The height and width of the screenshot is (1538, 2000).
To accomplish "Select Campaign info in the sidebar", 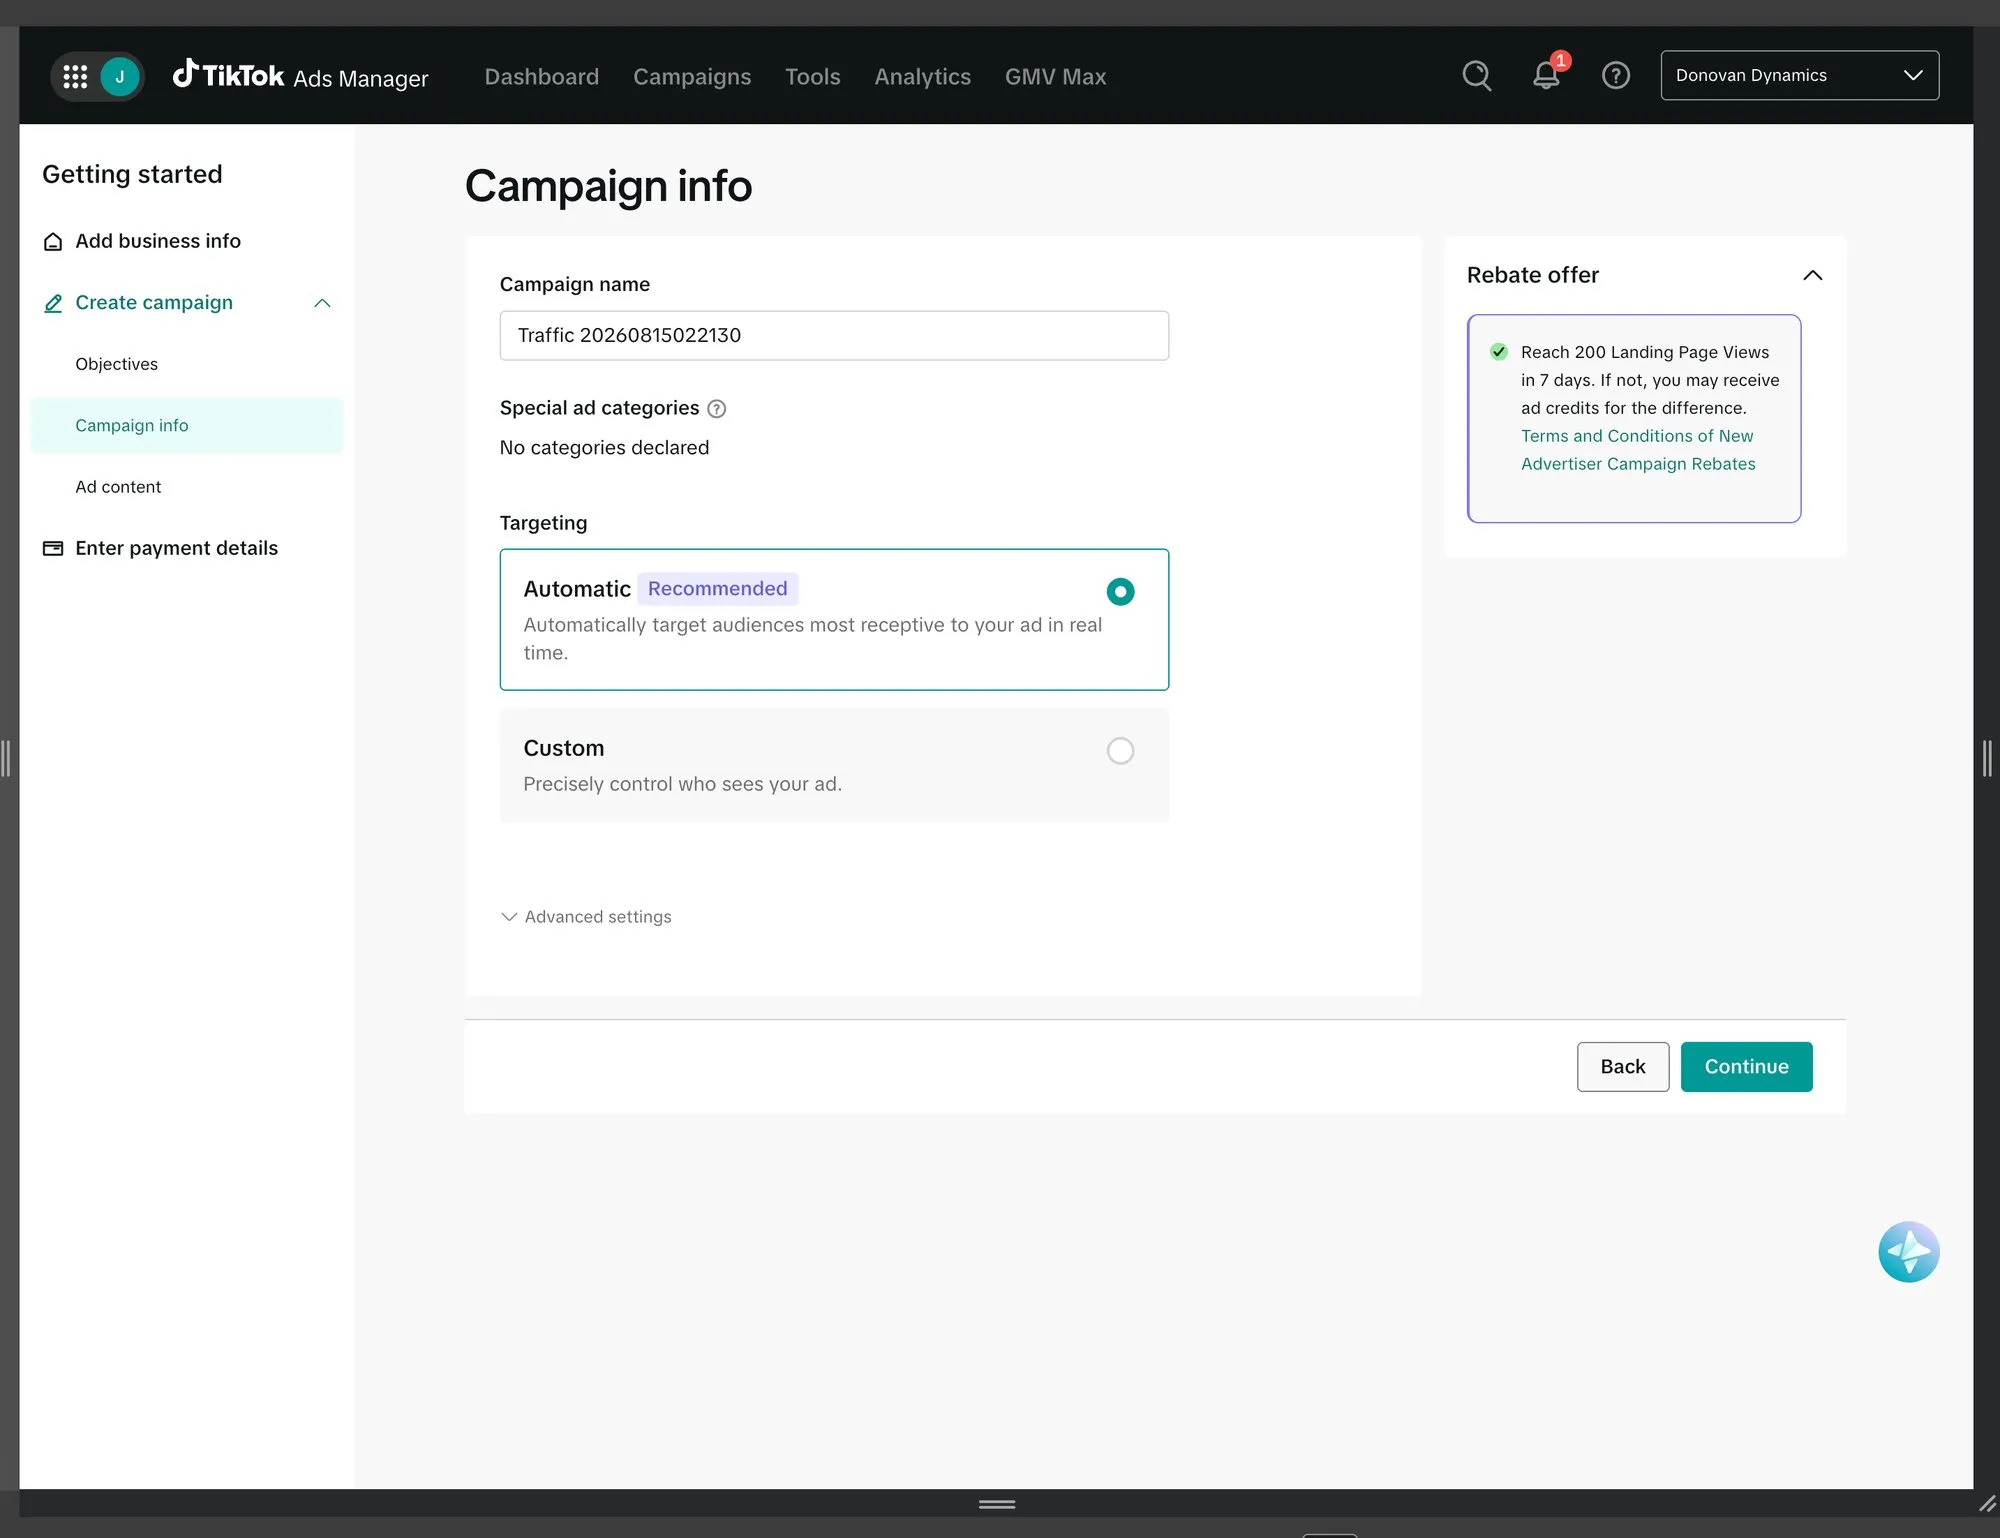I will [x=187, y=426].
